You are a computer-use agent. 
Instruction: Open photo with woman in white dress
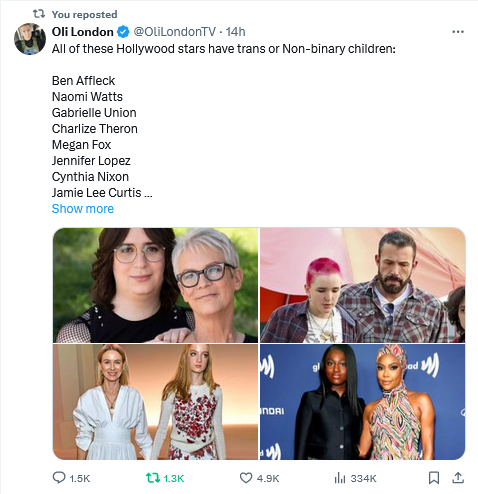[x=155, y=402]
